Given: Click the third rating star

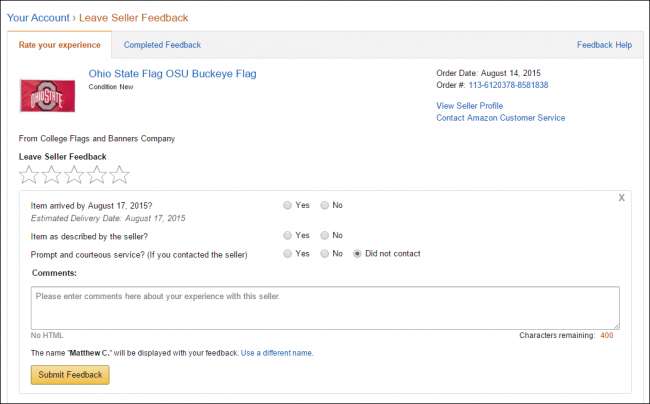Looking at the screenshot, I should point(74,175).
